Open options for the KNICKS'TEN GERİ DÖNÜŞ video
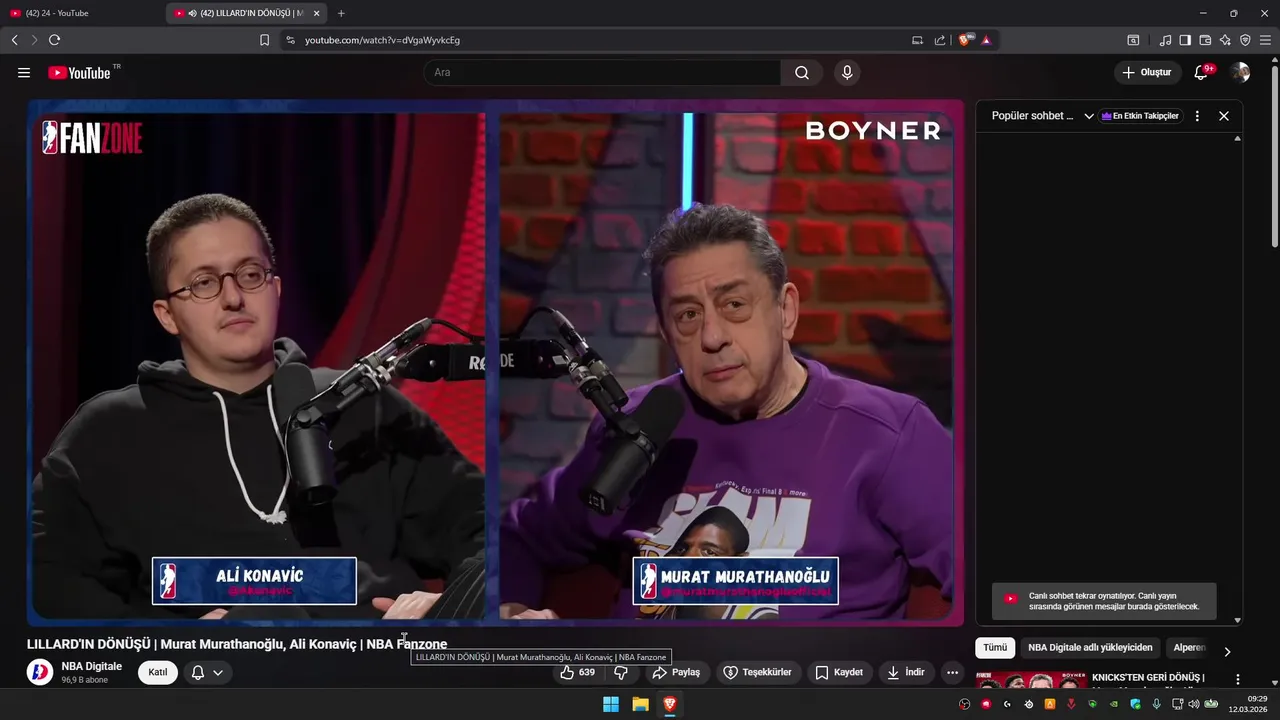The width and height of the screenshot is (1280, 720). 1237,680
